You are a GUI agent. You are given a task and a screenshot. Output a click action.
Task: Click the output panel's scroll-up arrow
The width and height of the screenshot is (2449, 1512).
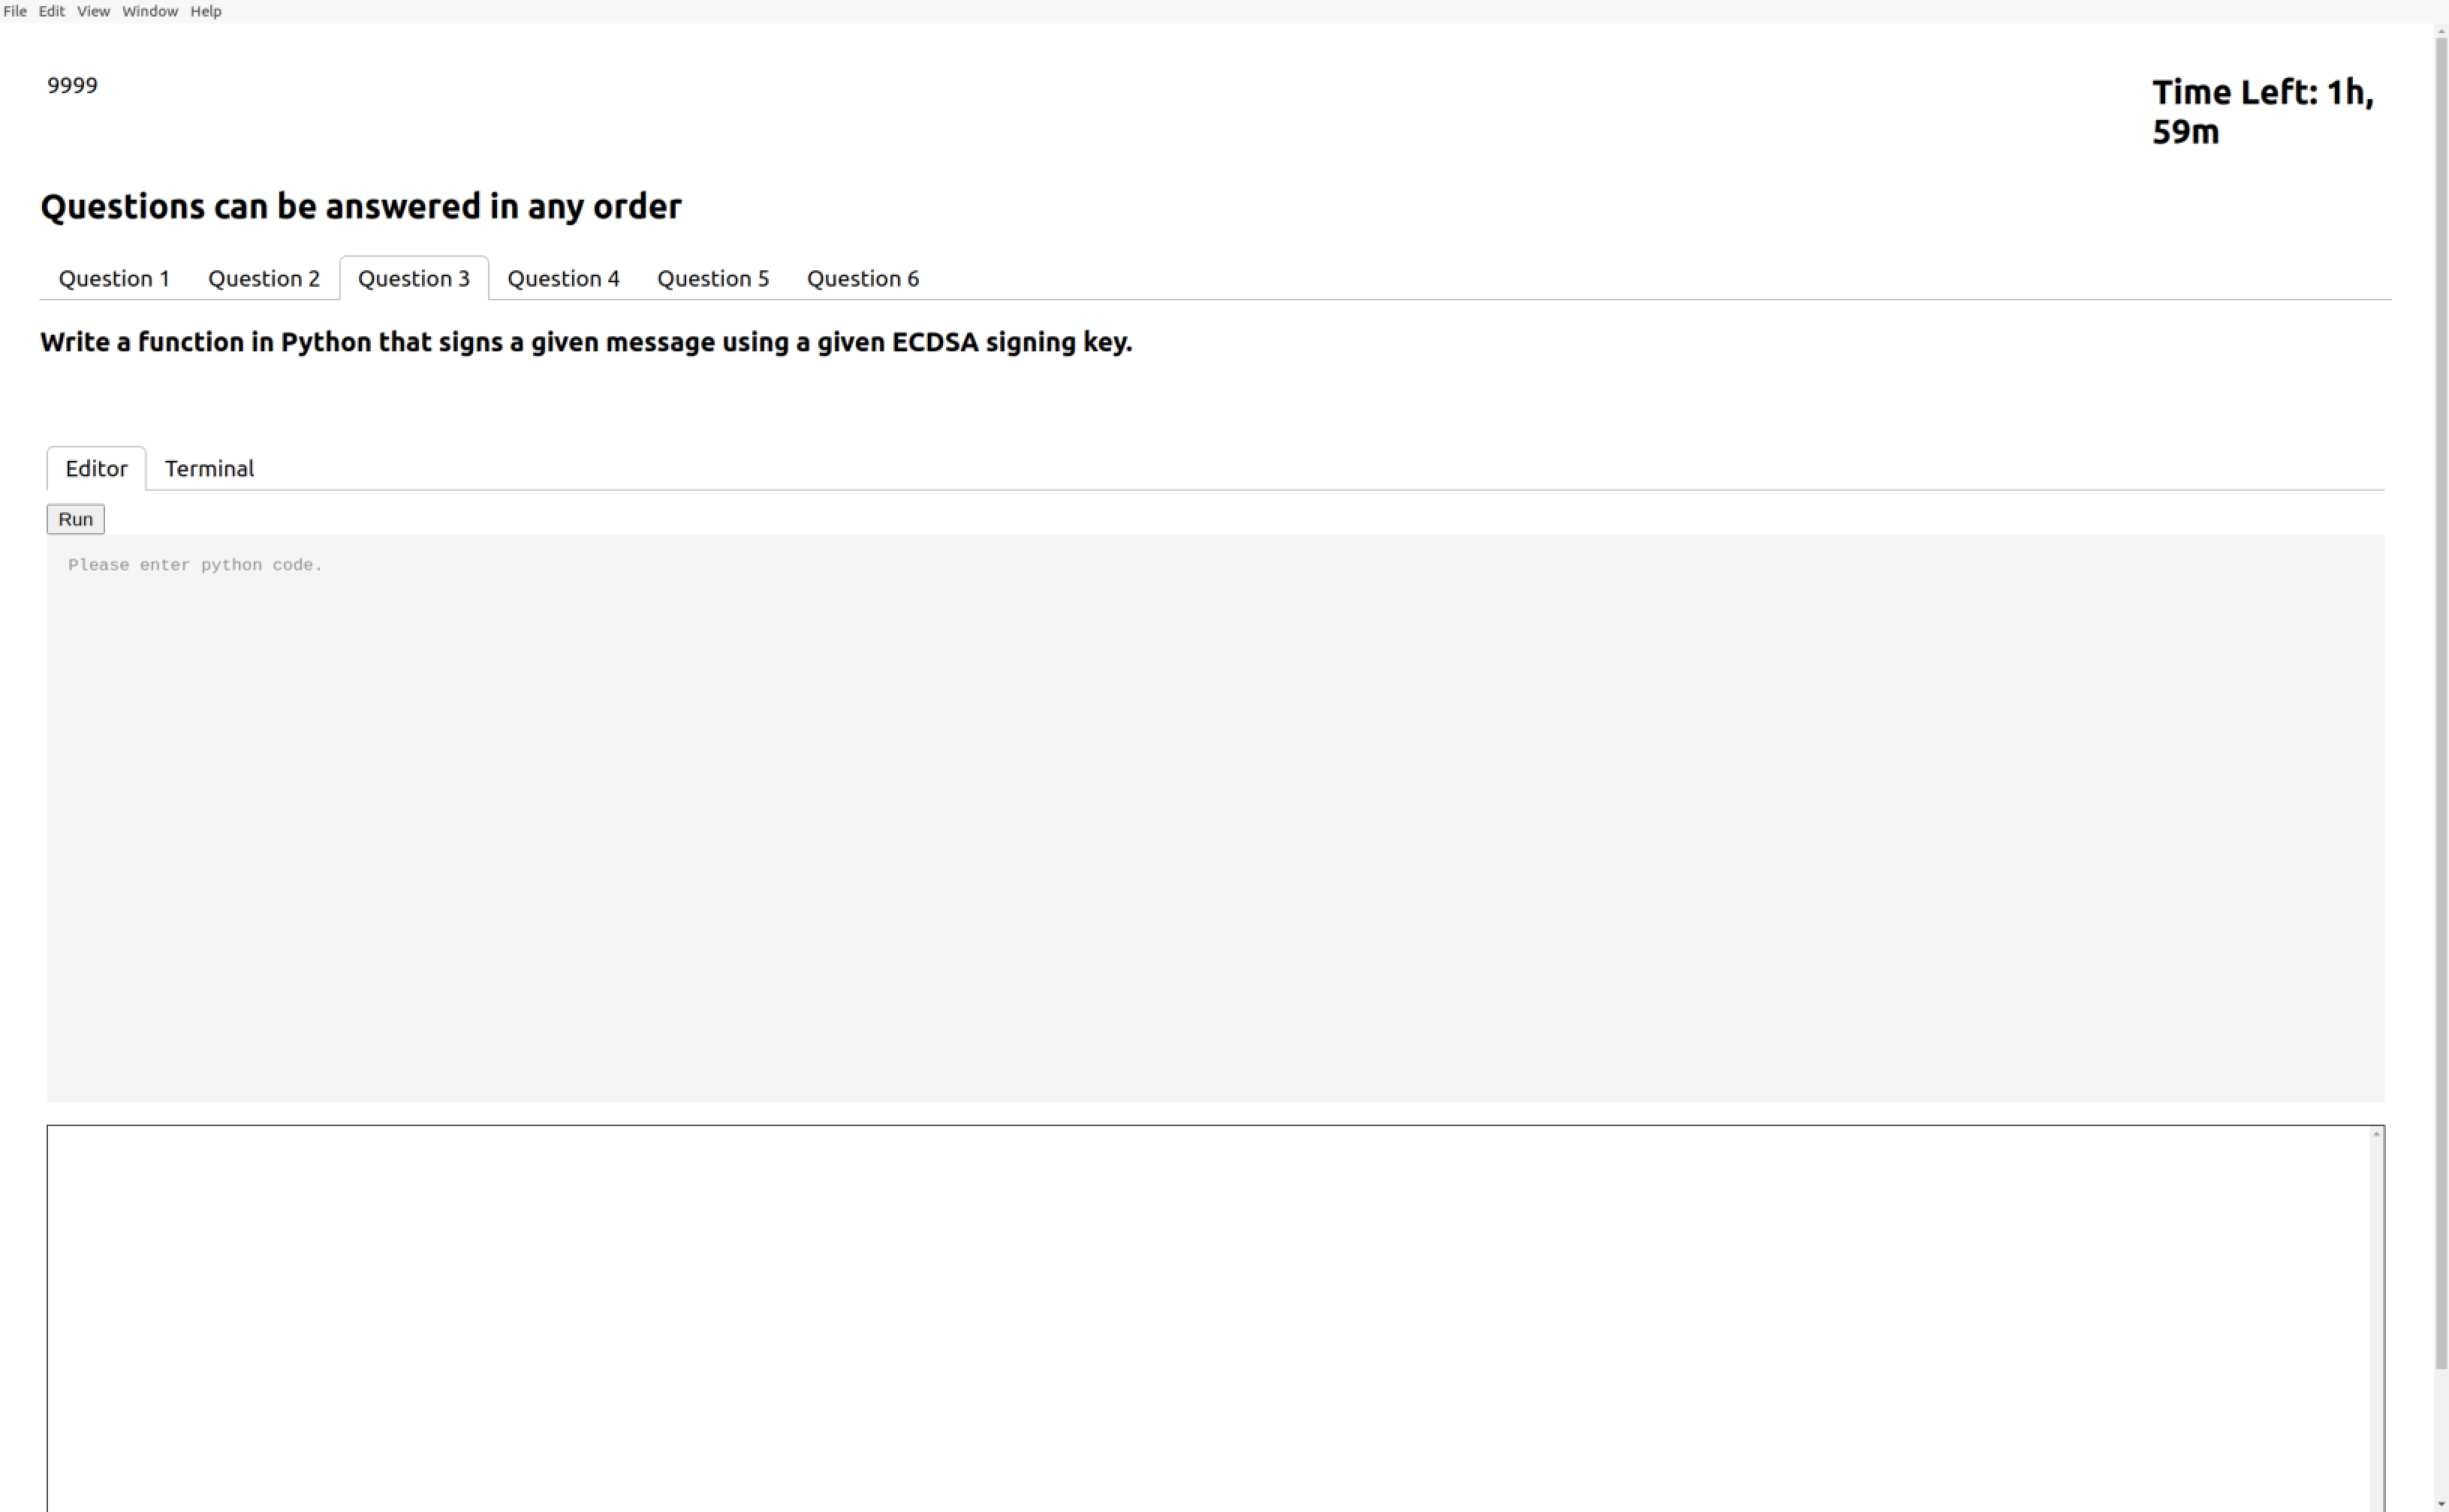(2376, 1134)
